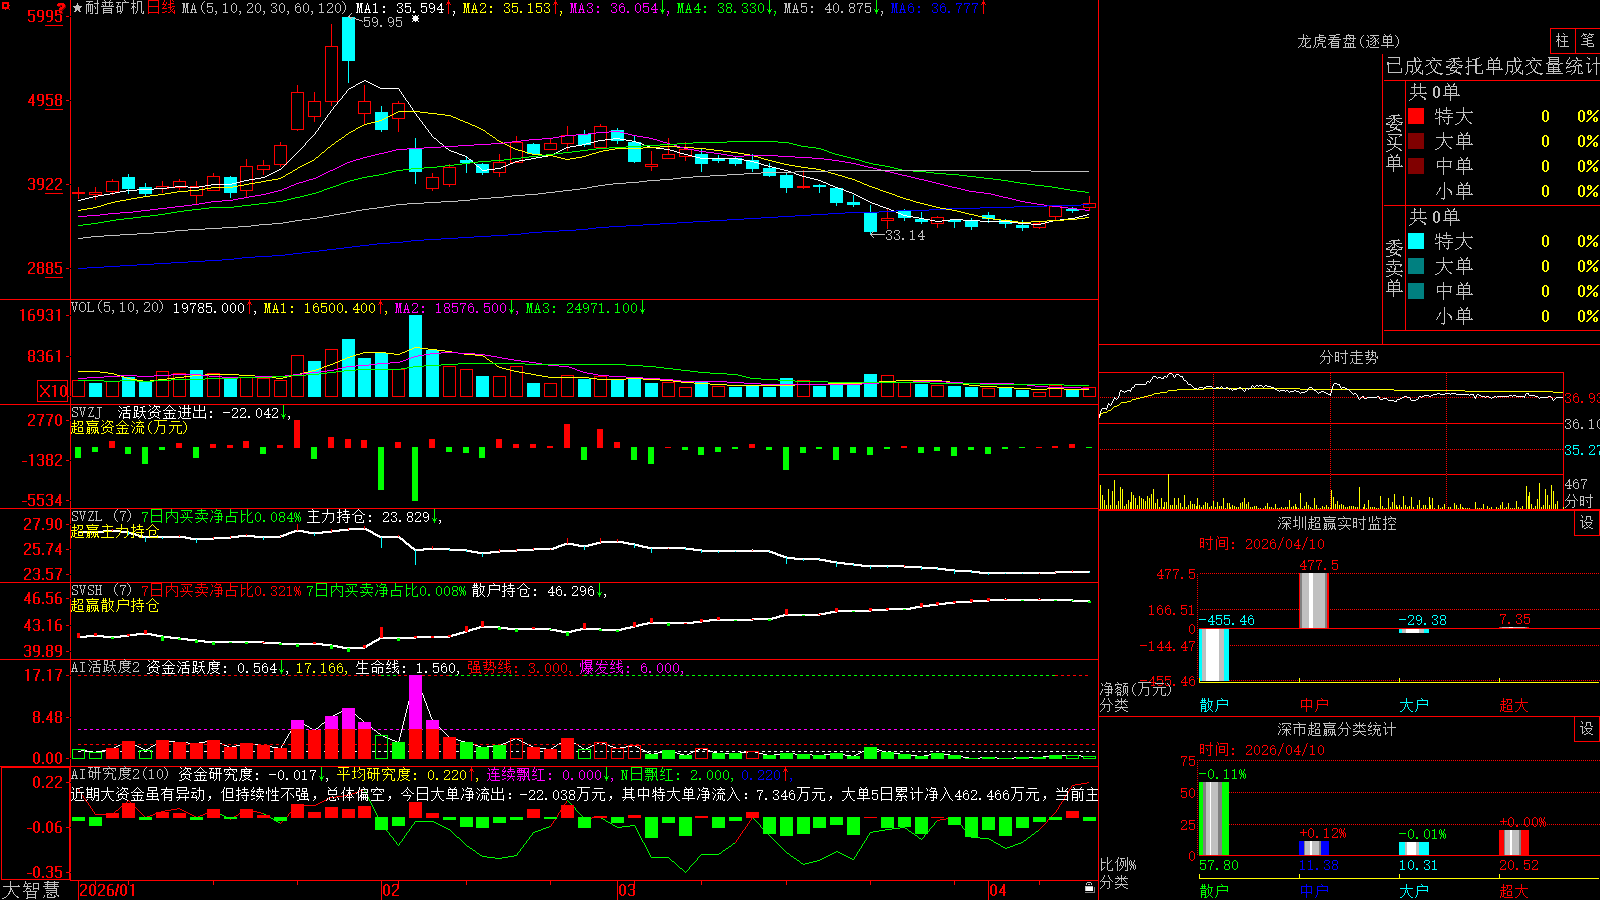Click the cyan 特大 sell-order color swatch

tap(1416, 241)
